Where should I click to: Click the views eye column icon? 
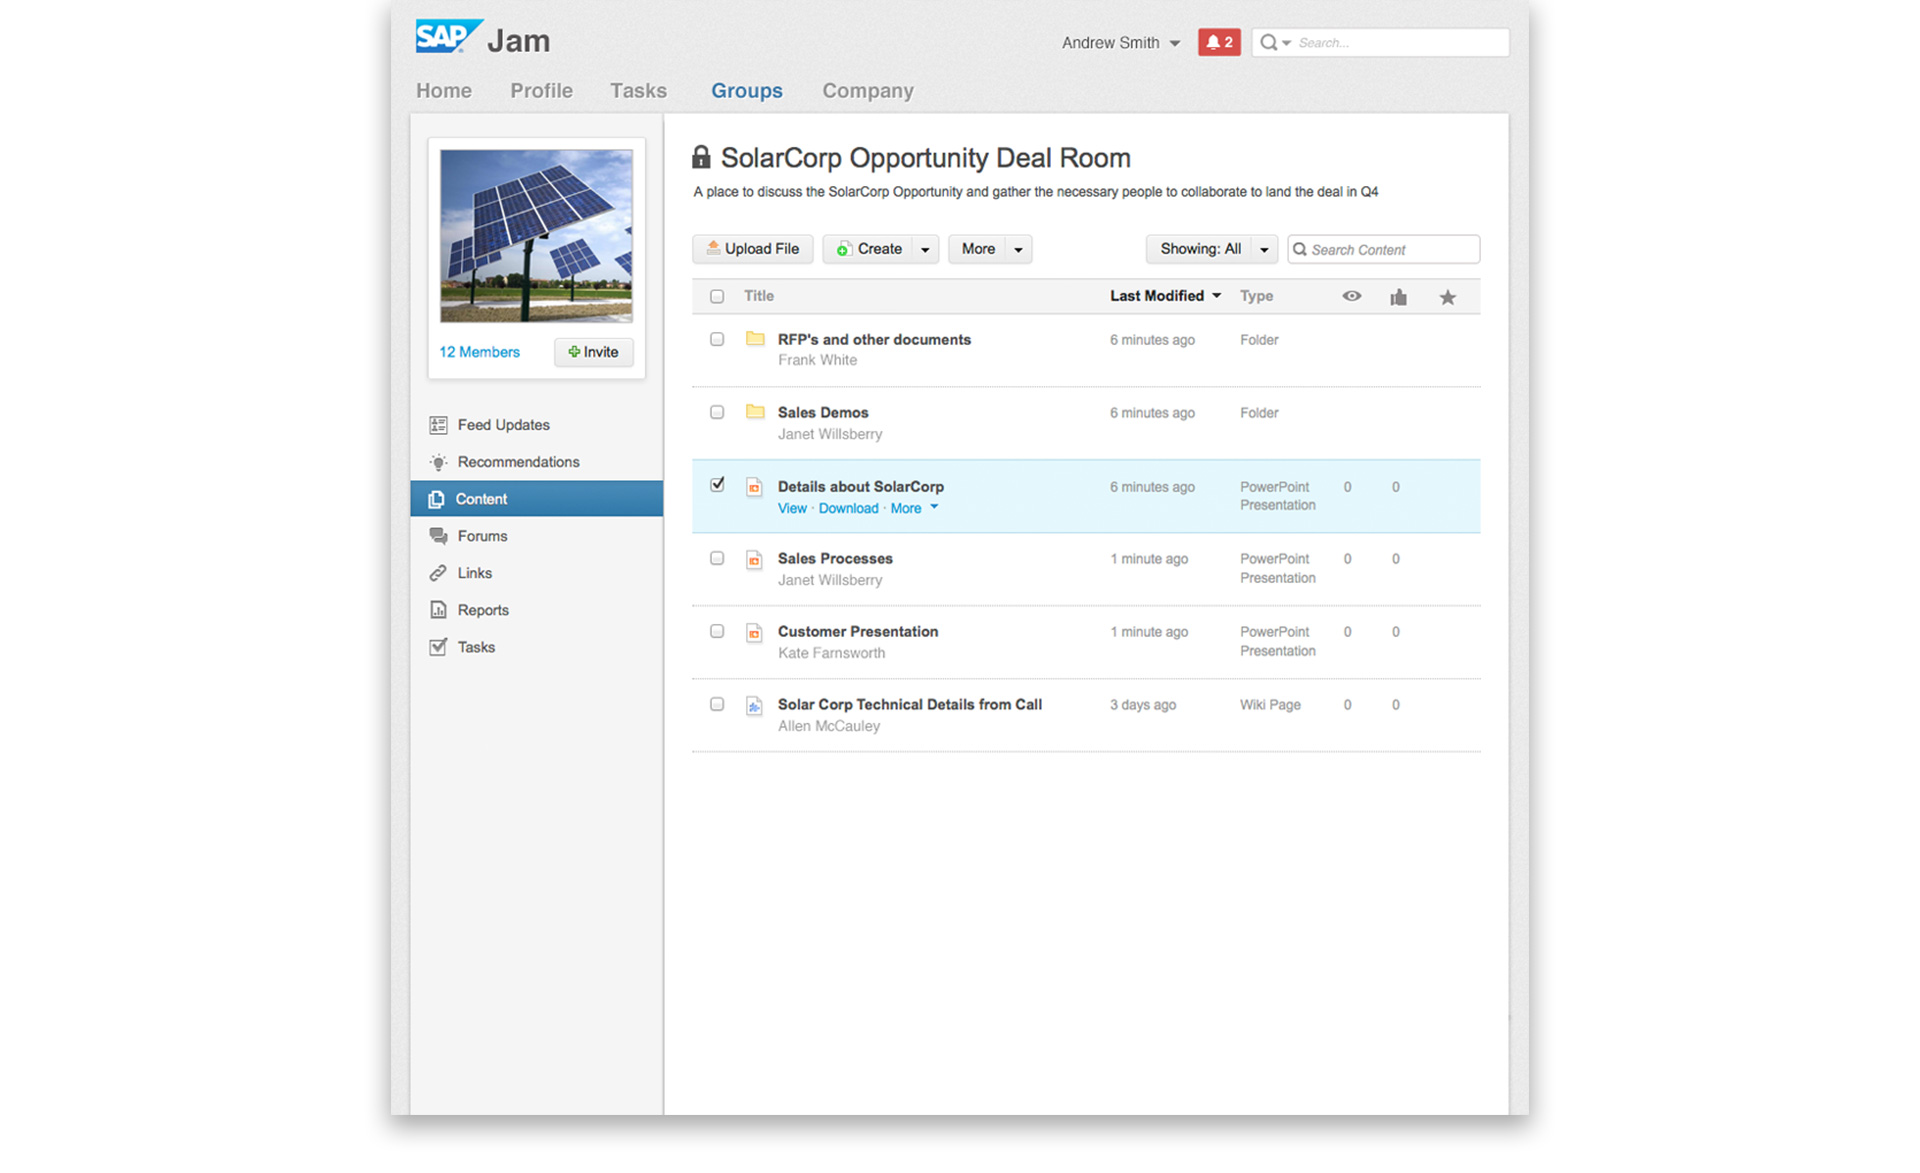click(x=1351, y=296)
